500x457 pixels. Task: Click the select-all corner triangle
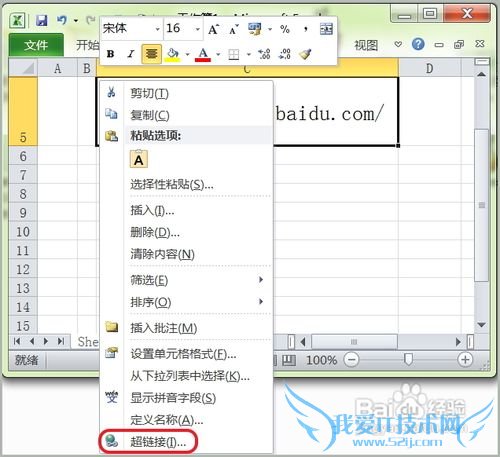(x=23, y=68)
